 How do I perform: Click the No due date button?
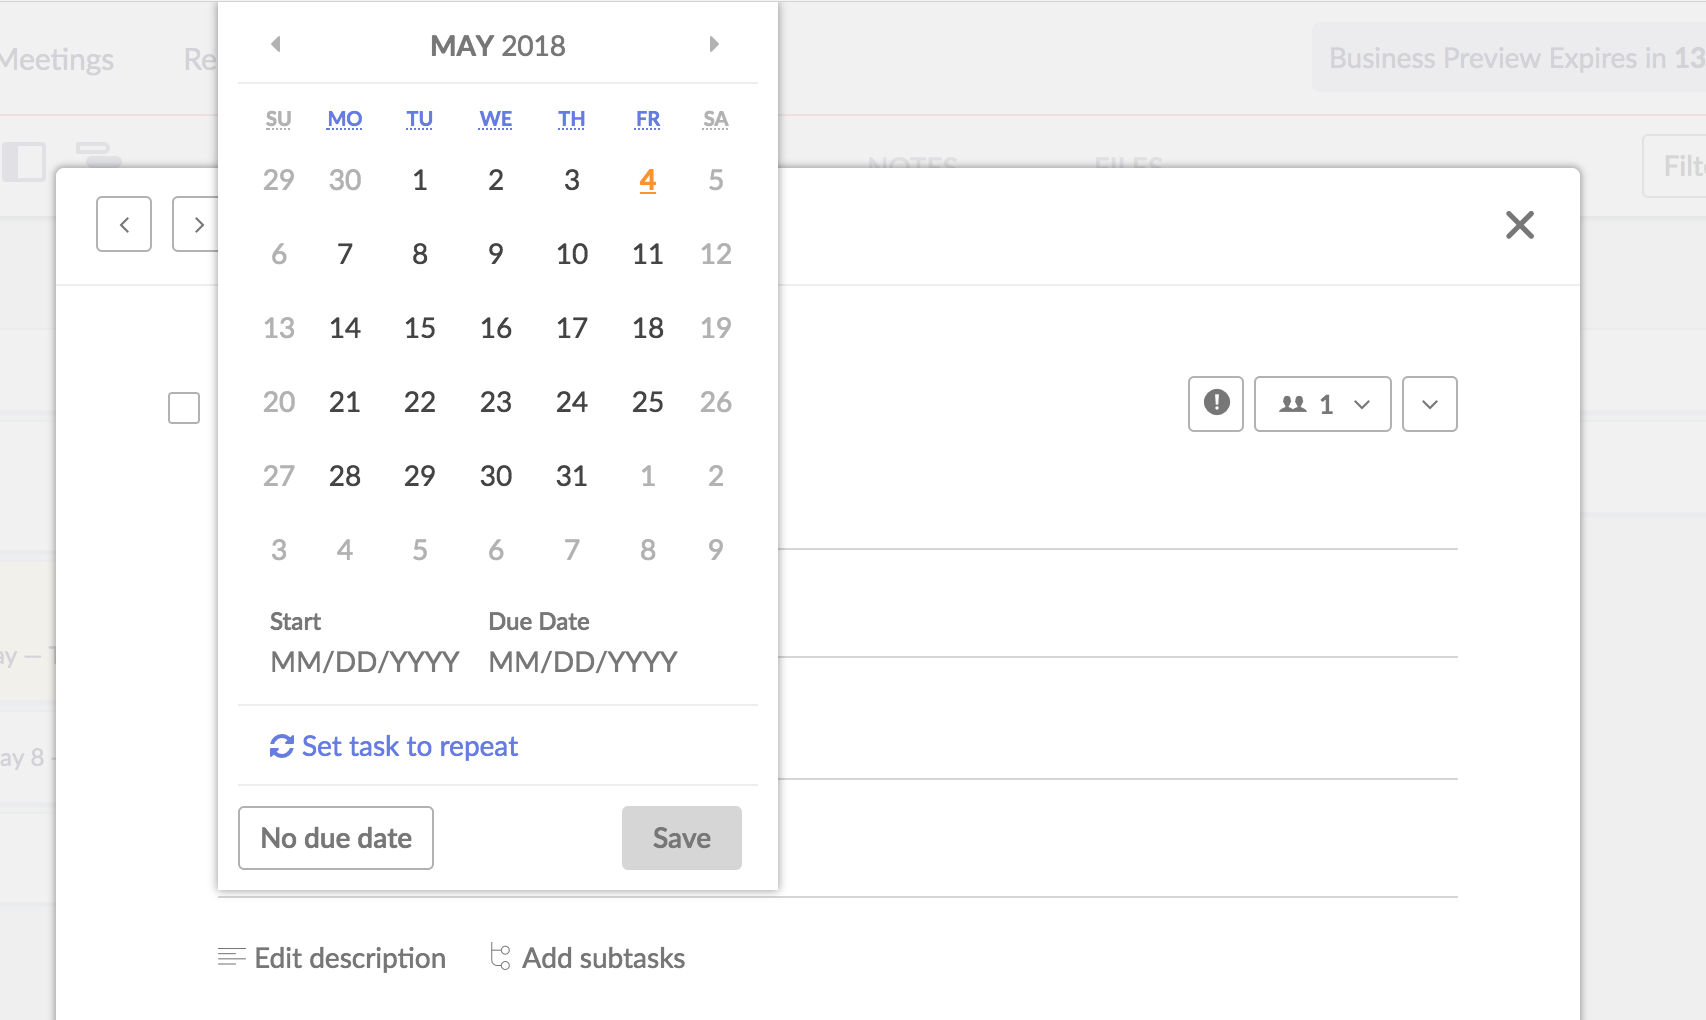coord(336,838)
